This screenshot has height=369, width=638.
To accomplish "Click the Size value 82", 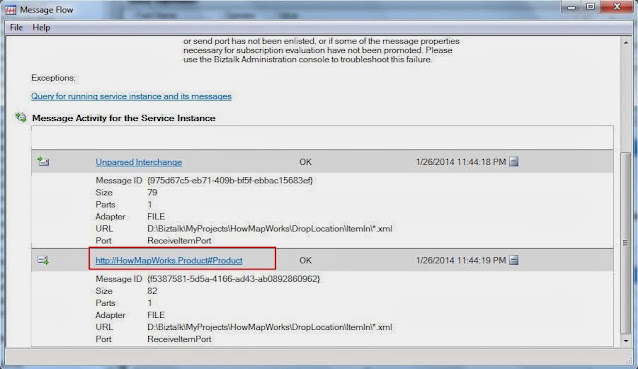I will tap(152, 291).
